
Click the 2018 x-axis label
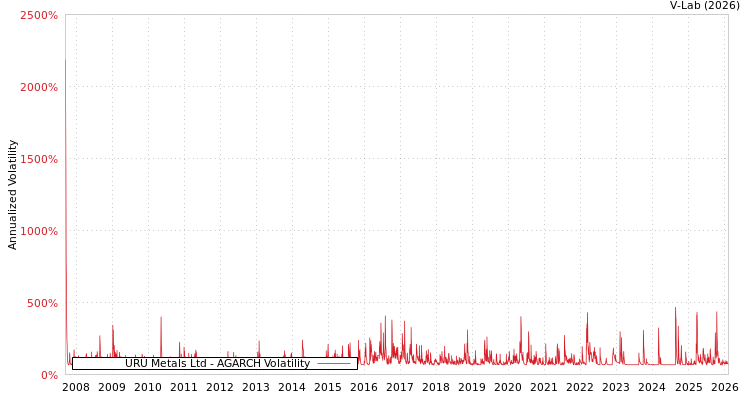click(x=436, y=387)
